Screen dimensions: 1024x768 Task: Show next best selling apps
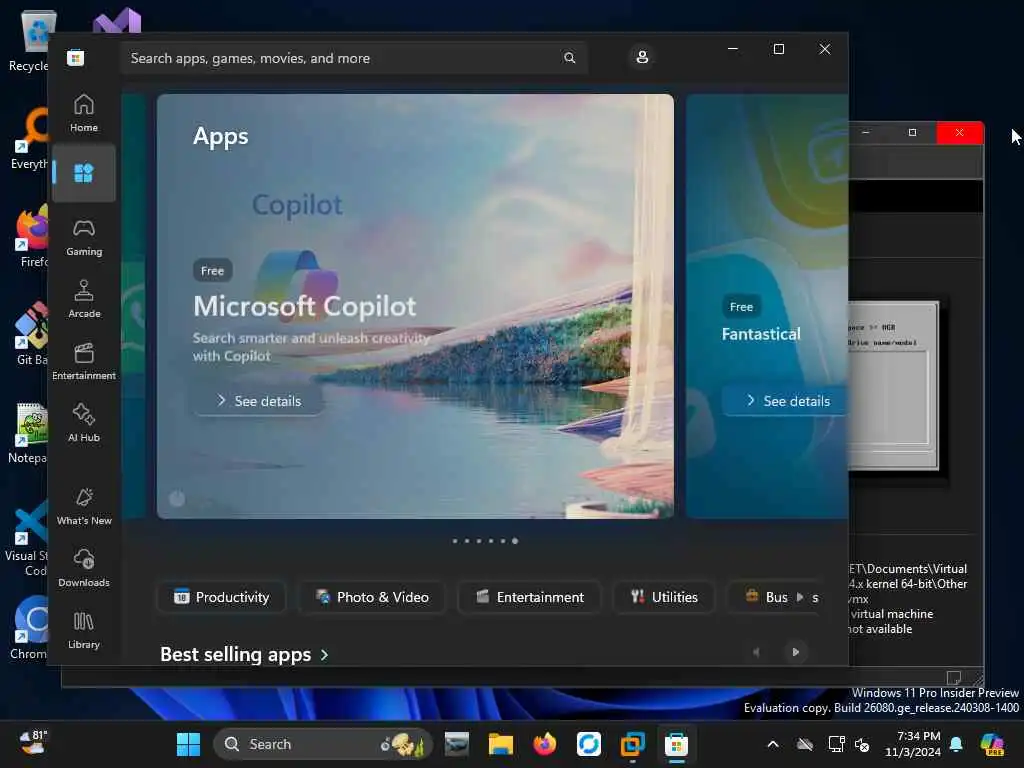[795, 652]
